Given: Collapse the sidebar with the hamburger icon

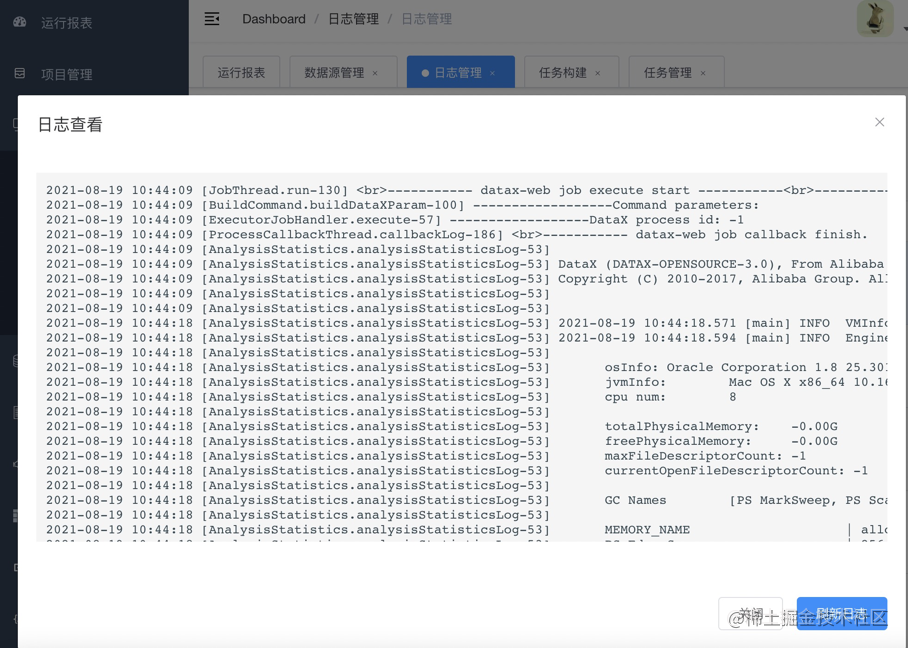Looking at the screenshot, I should tap(211, 18).
